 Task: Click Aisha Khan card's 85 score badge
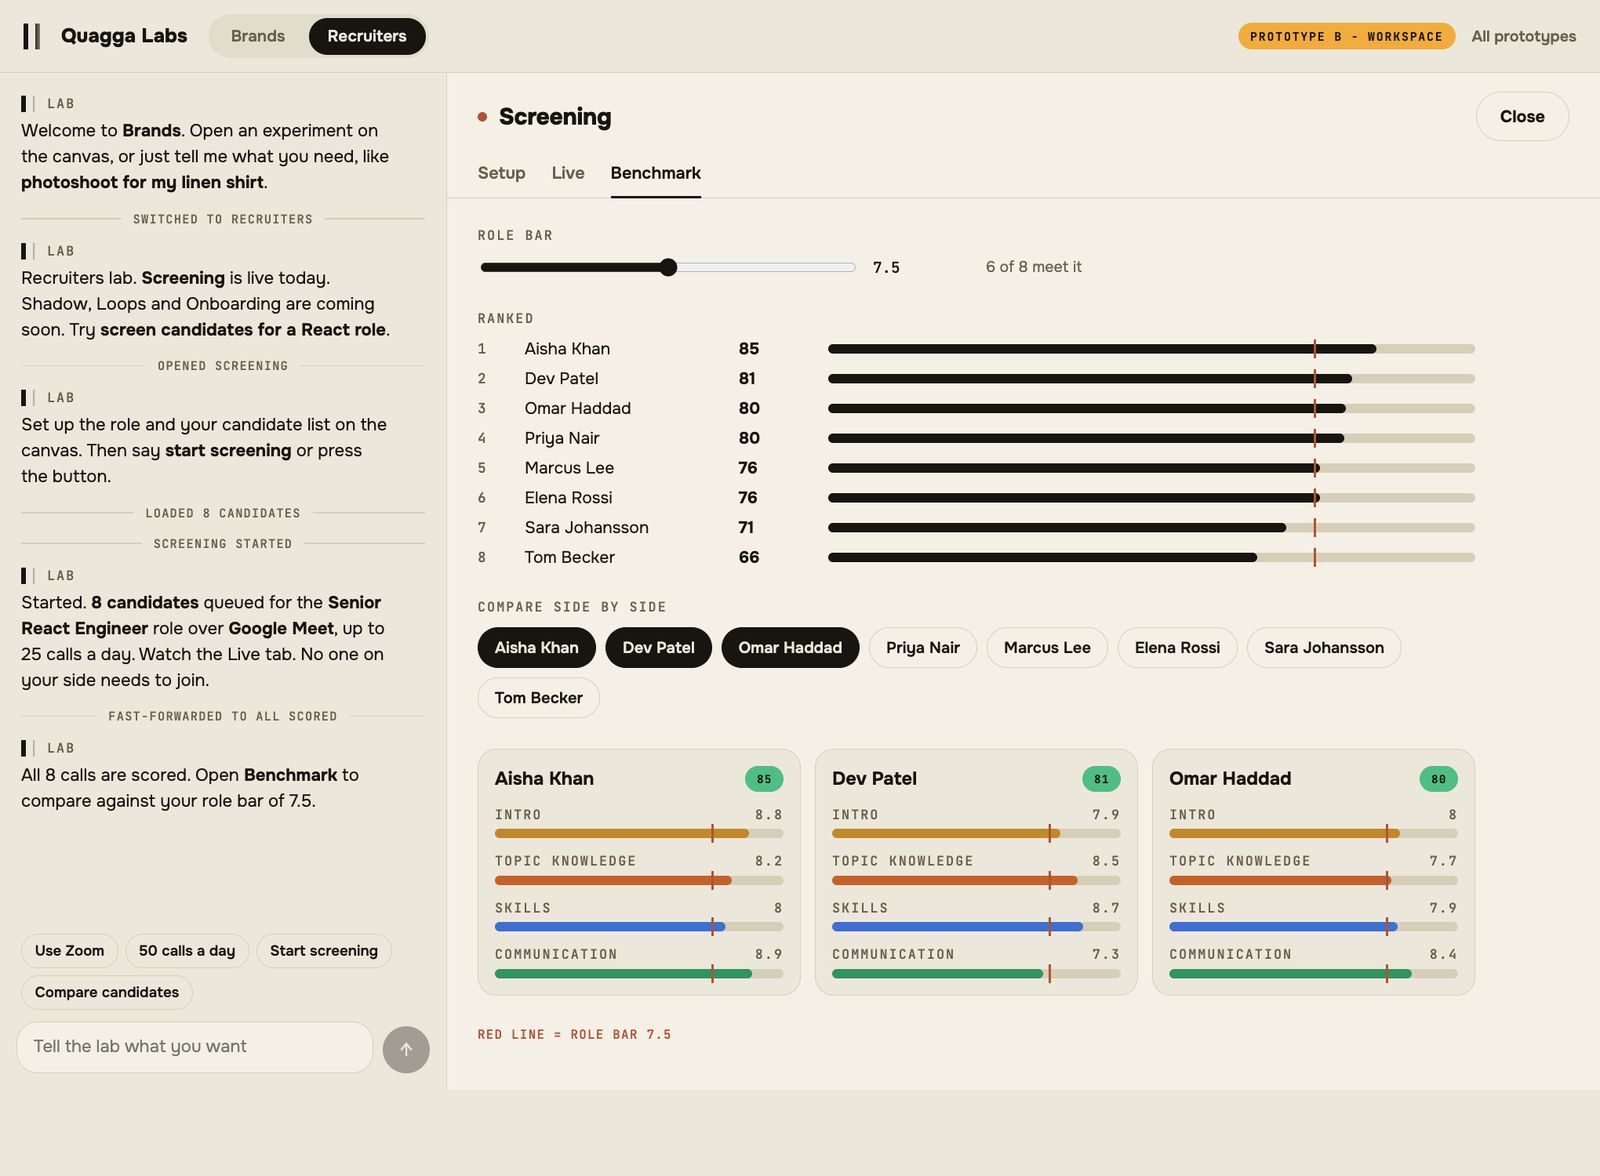[x=764, y=779]
